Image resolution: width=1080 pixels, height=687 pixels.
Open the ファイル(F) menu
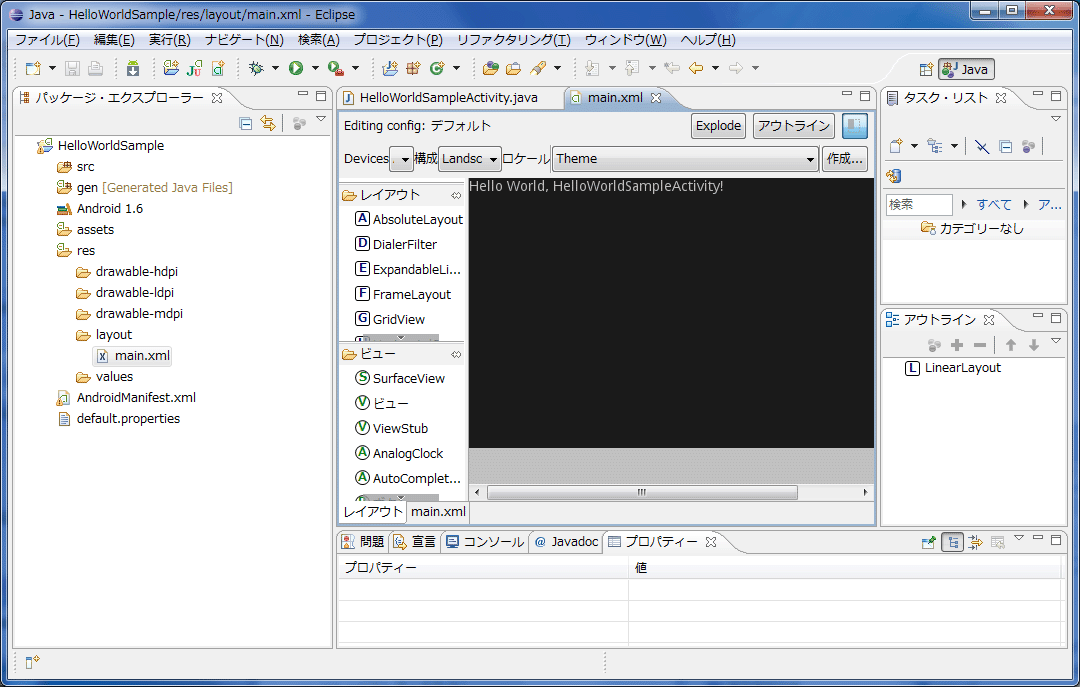(x=48, y=40)
